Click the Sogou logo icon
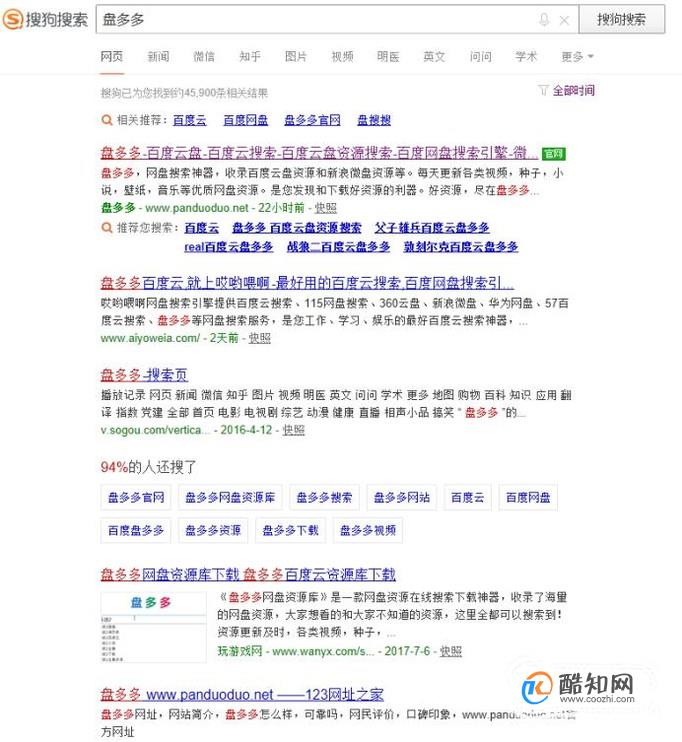The image size is (682, 742). pos(13,19)
